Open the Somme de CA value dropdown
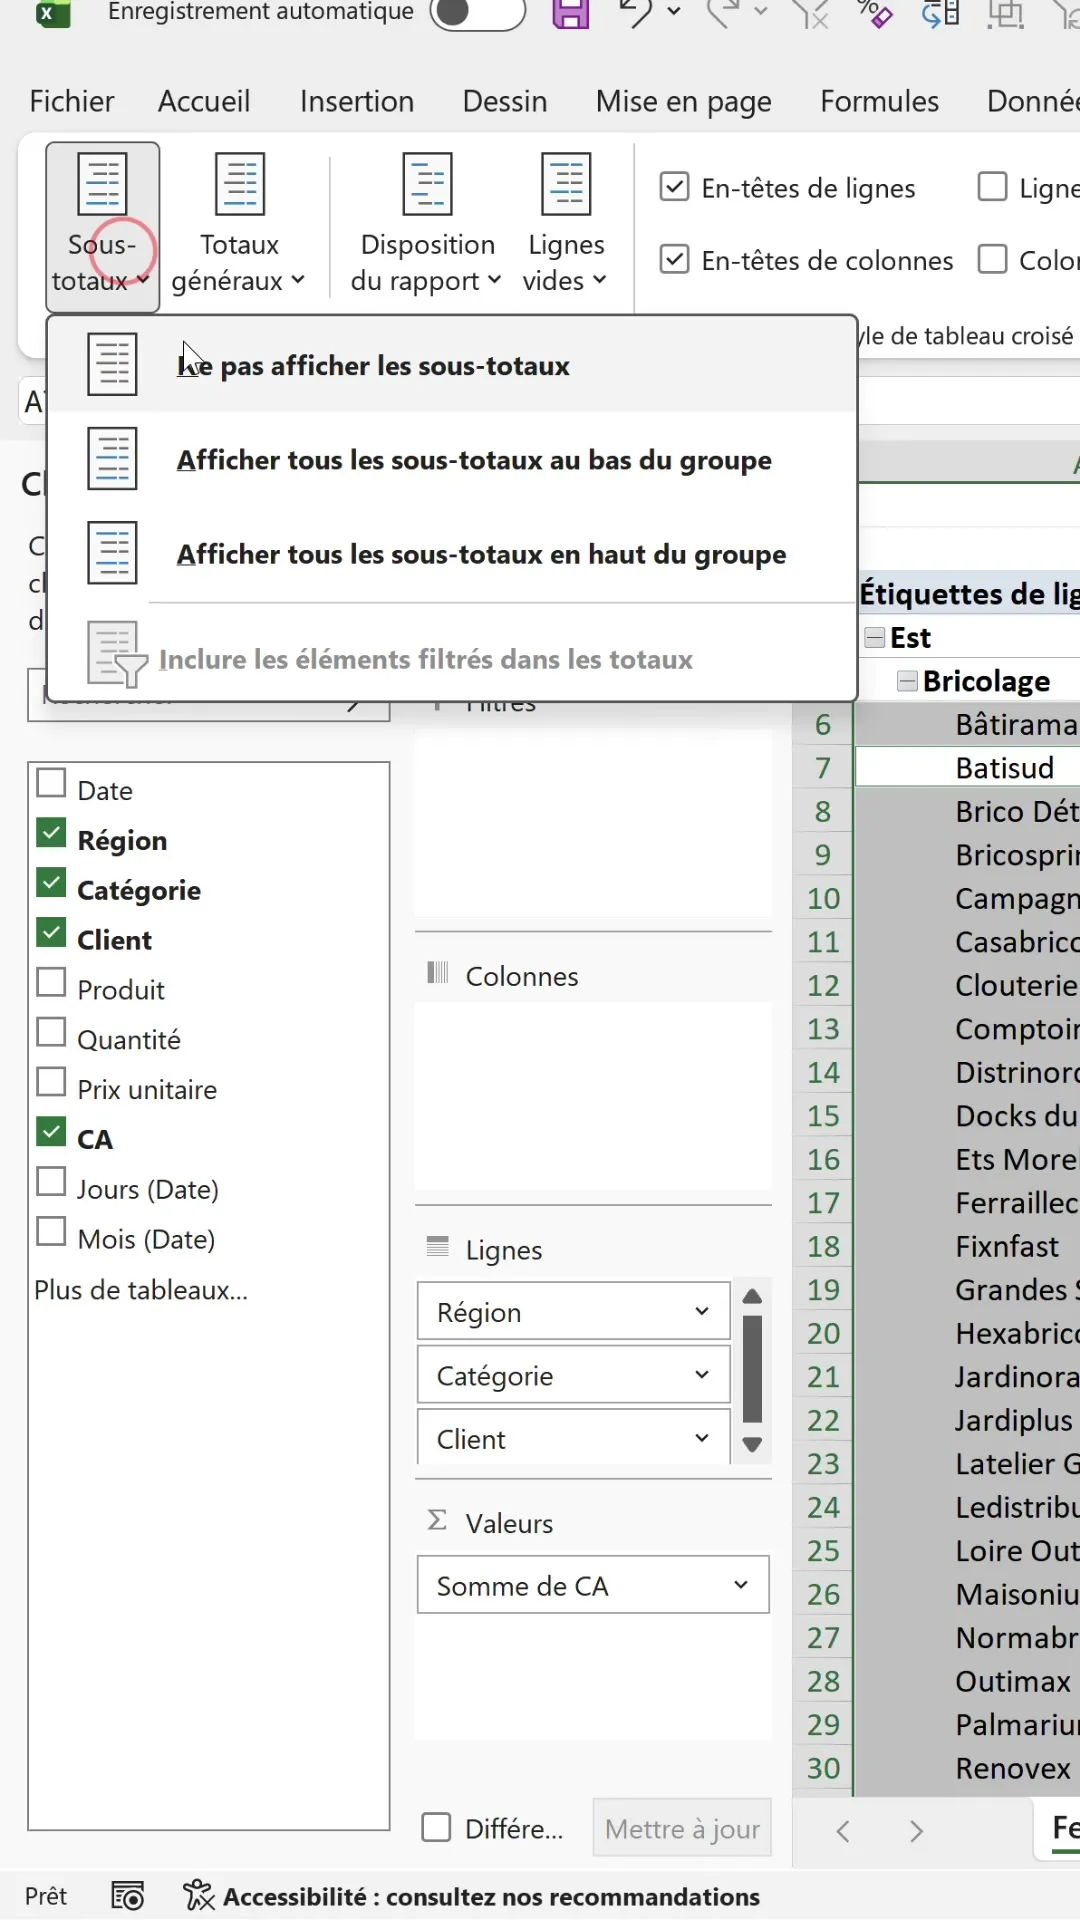 tap(741, 1585)
